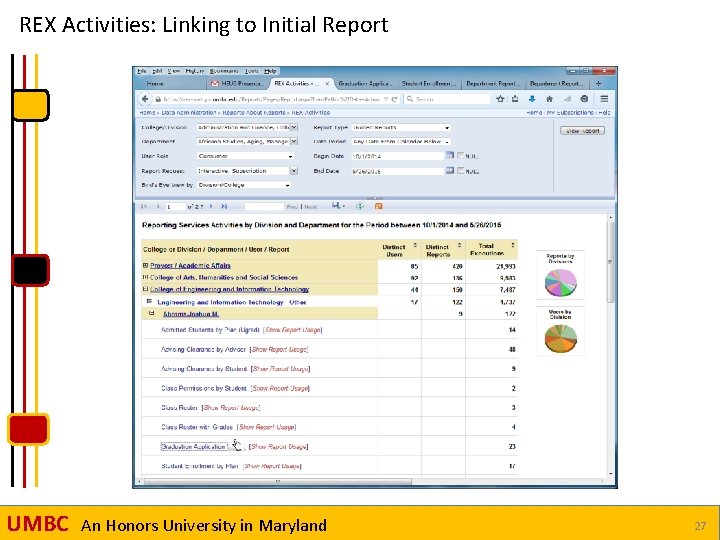
Task: Open the View menu
Action: tap(174, 71)
